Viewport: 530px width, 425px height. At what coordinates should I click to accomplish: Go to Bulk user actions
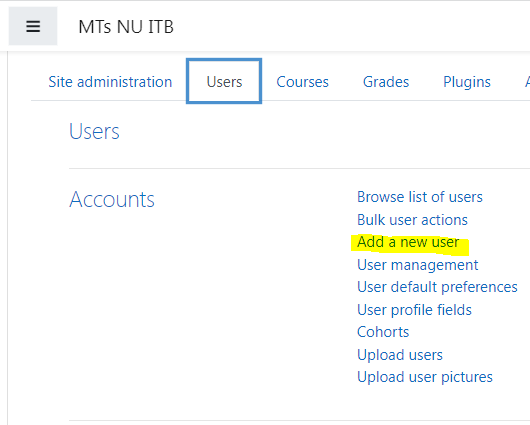[x=412, y=220]
